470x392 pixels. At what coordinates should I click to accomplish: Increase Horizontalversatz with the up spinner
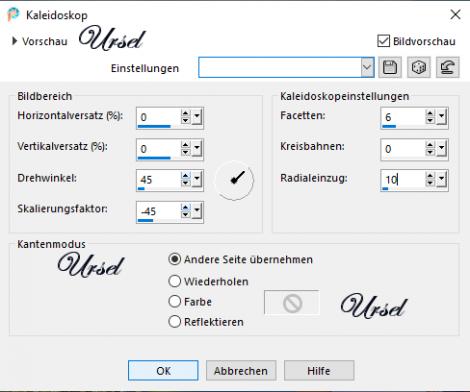pyautogui.click(x=186, y=113)
